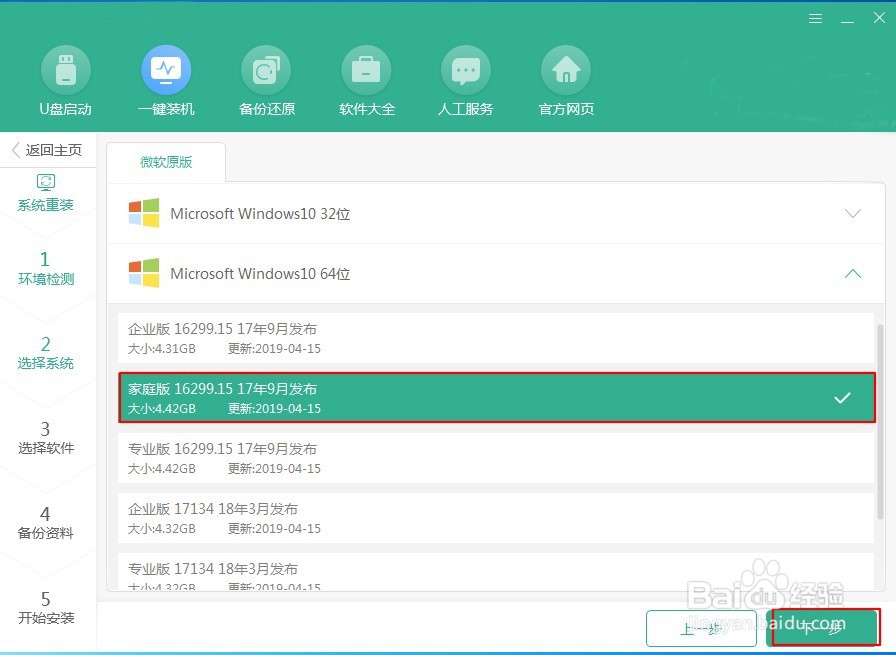The height and width of the screenshot is (655, 896).
Task: Go to step 4 备份资料
Action: [46, 523]
